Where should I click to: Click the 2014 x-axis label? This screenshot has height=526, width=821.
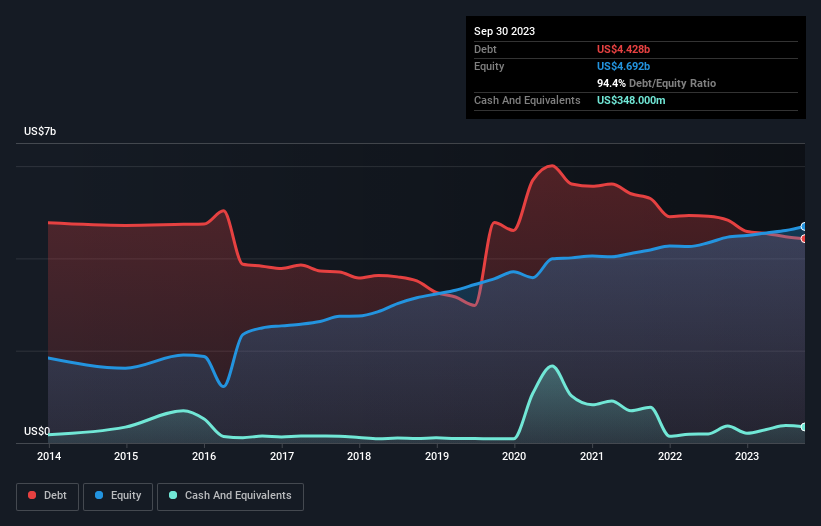(x=49, y=456)
